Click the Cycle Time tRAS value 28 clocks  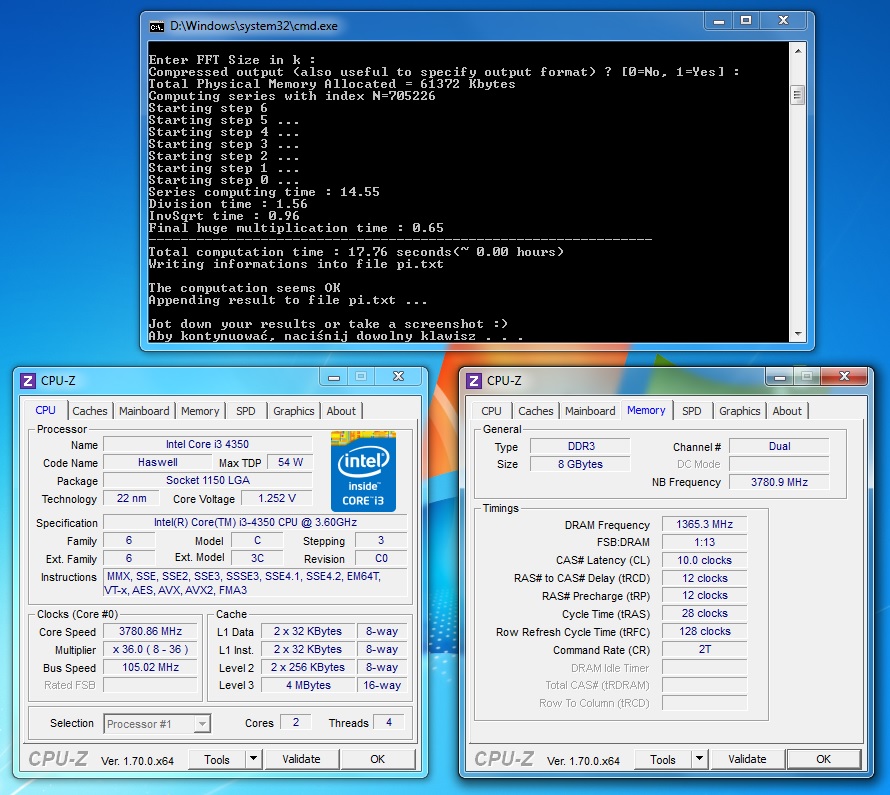click(x=704, y=613)
